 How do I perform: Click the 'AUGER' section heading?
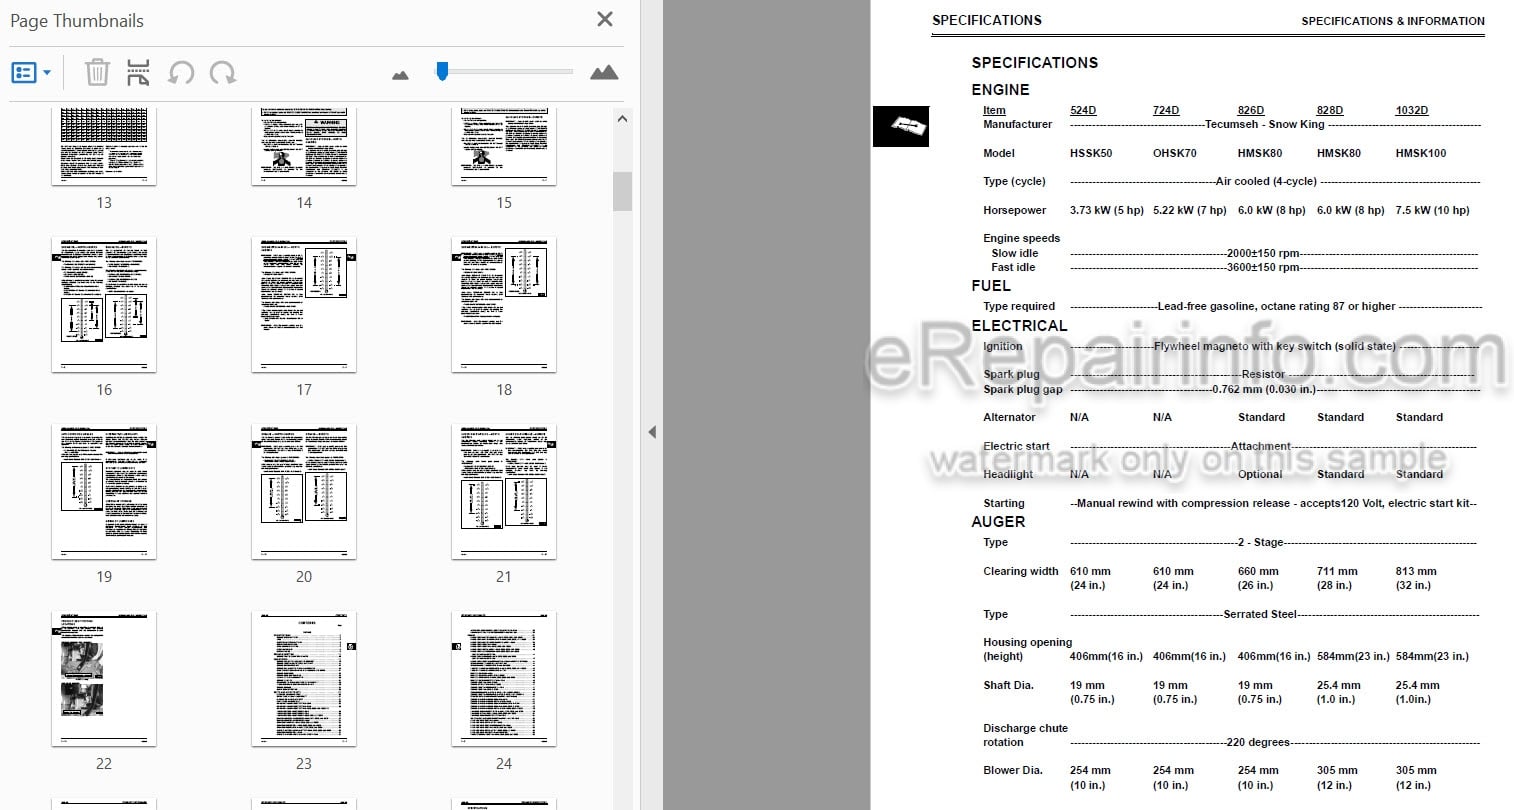tap(998, 521)
